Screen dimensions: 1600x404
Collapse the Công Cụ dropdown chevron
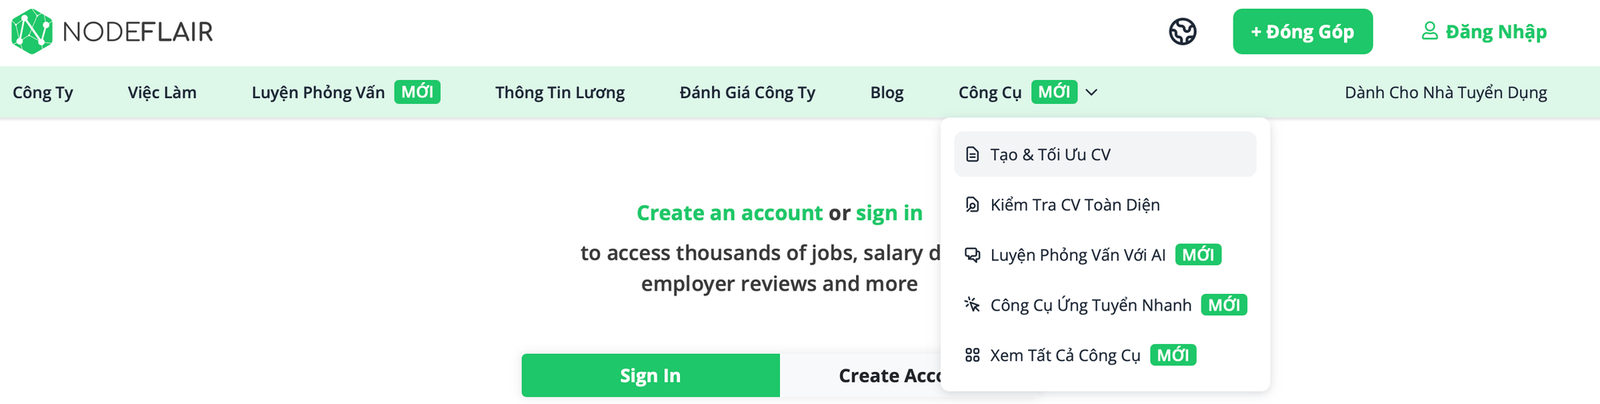click(x=1092, y=92)
